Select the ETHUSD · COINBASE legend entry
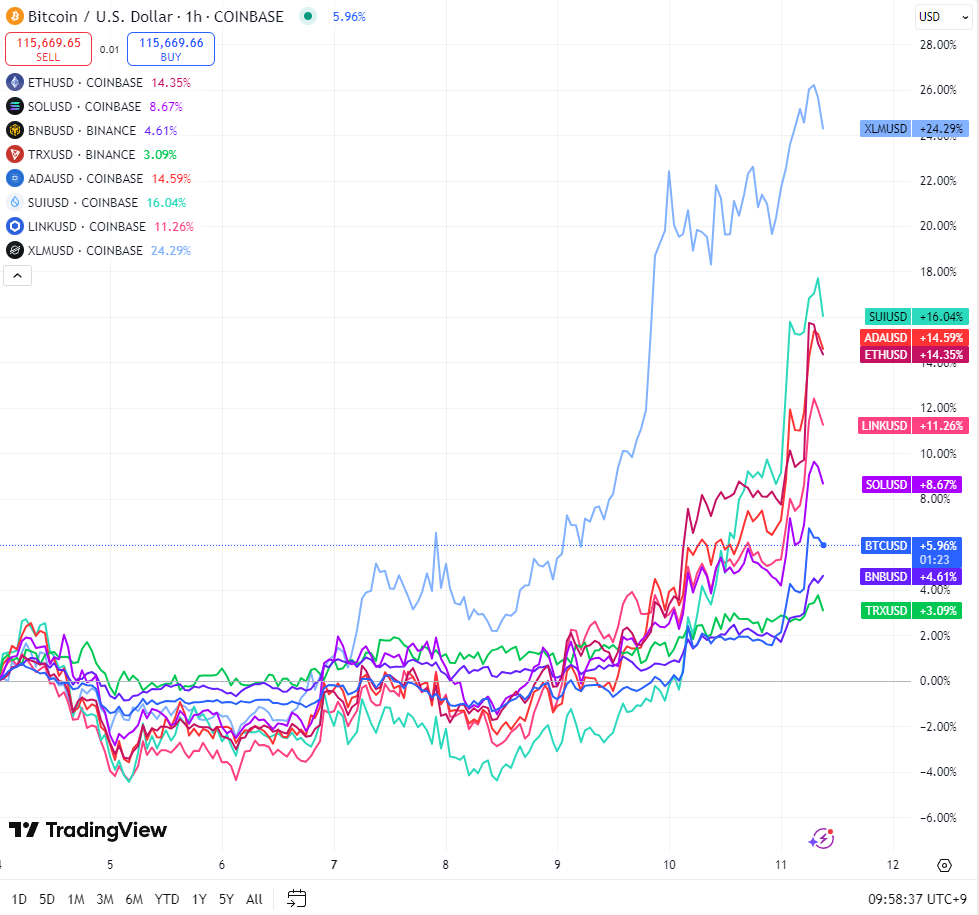This screenshot has height=915, width=979. 86,82
